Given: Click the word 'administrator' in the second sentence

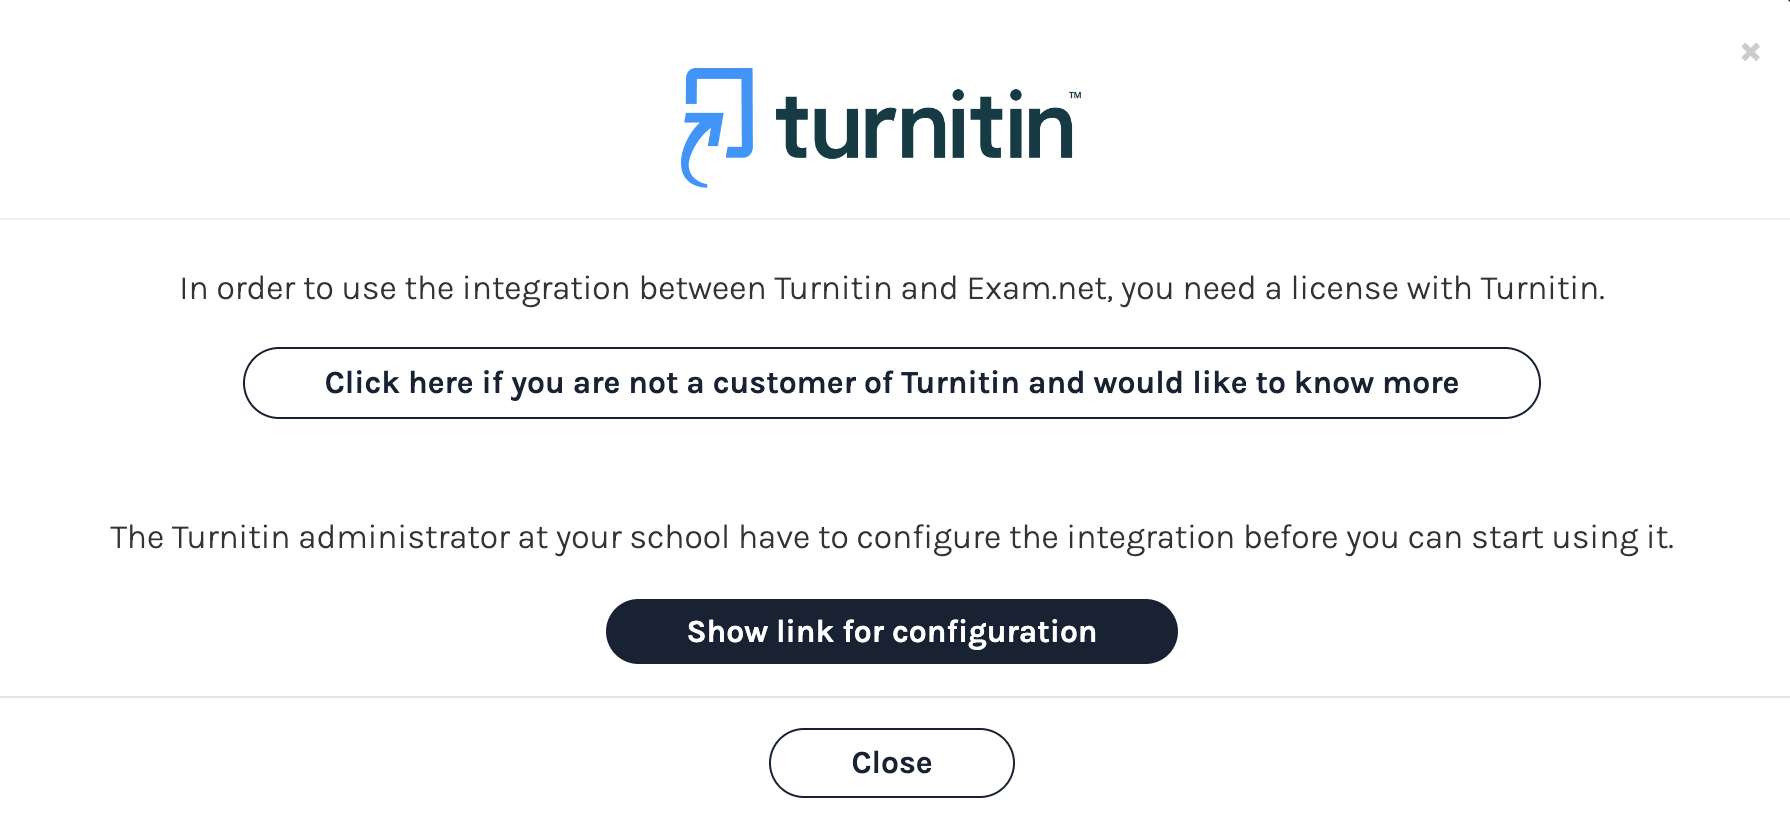Looking at the screenshot, I should [x=404, y=538].
